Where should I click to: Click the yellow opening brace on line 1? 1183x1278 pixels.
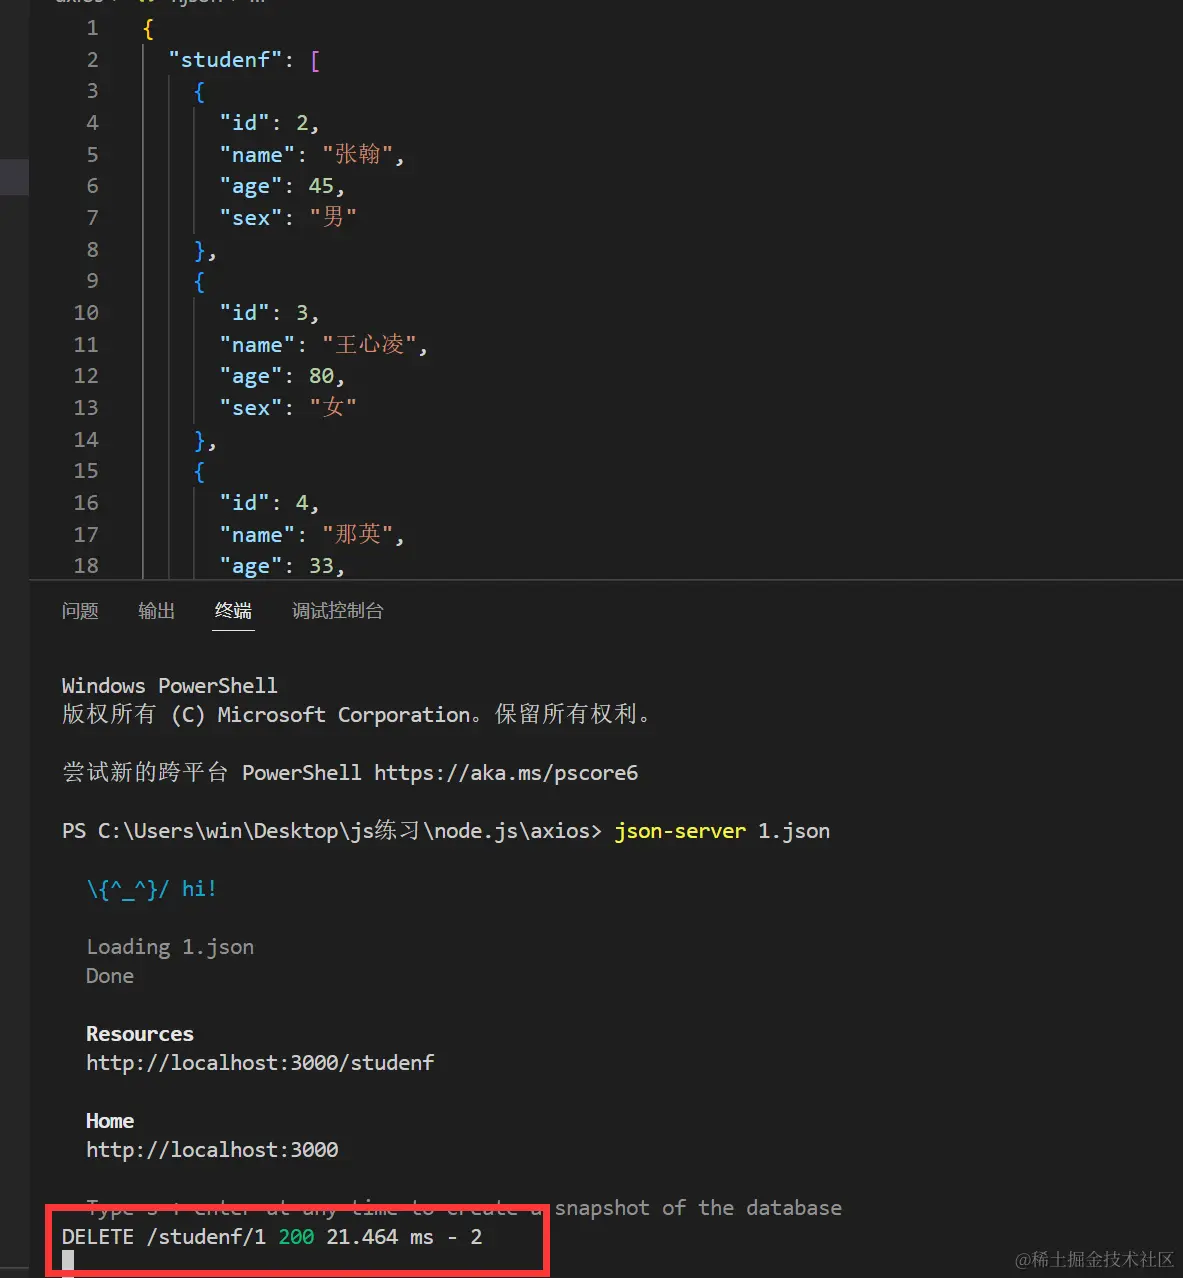point(146,28)
